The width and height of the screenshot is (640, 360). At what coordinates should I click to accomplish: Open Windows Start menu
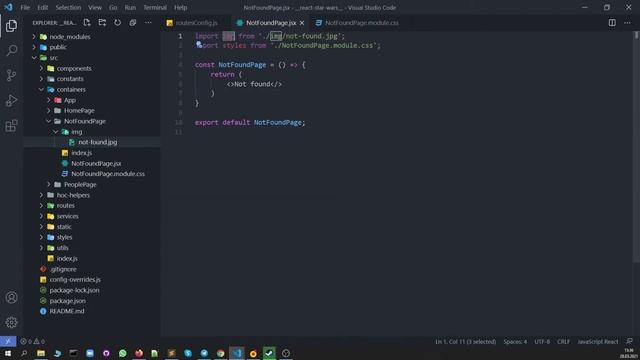click(8, 353)
